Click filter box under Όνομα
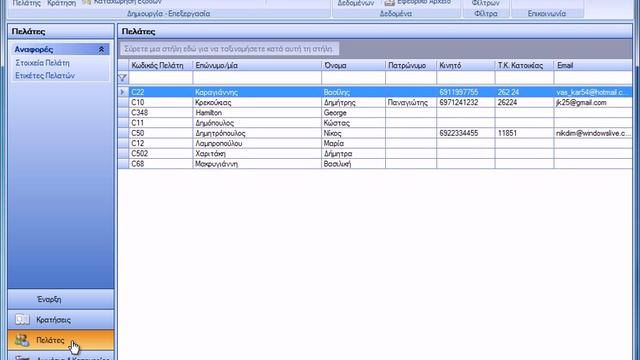This screenshot has height=360, width=640. (353, 78)
